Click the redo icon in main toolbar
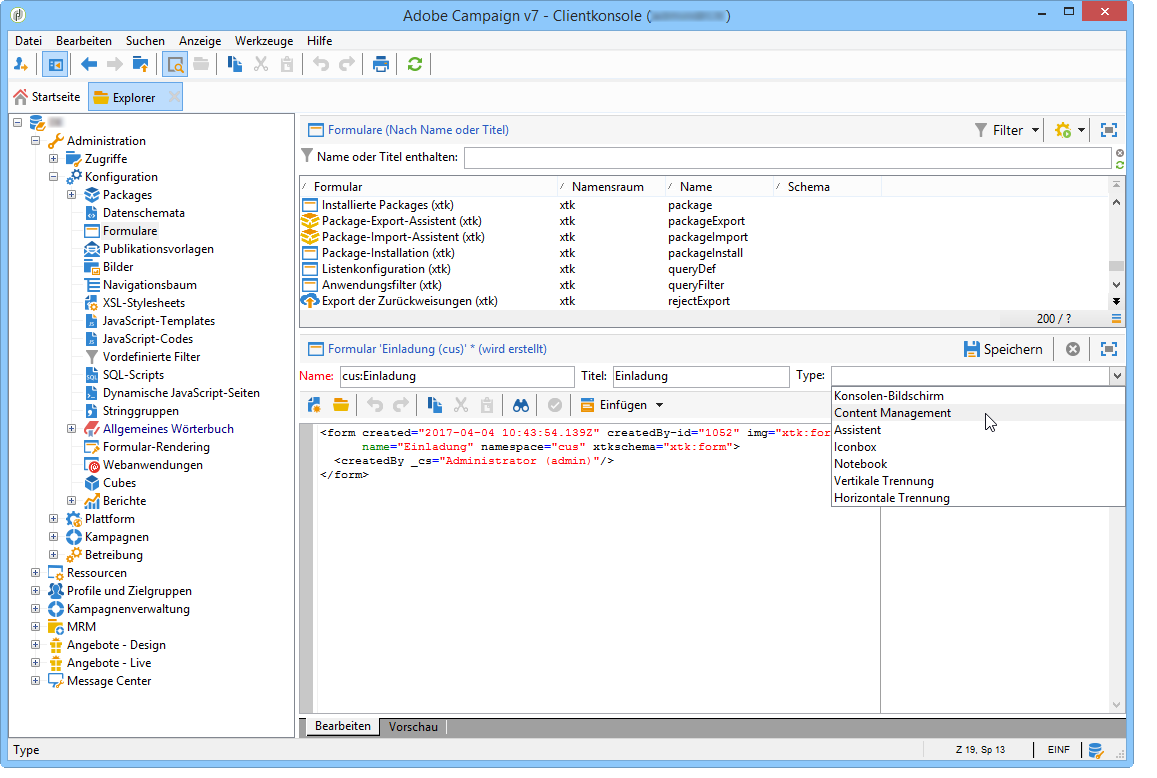This screenshot has width=1157, height=778. tap(347, 64)
